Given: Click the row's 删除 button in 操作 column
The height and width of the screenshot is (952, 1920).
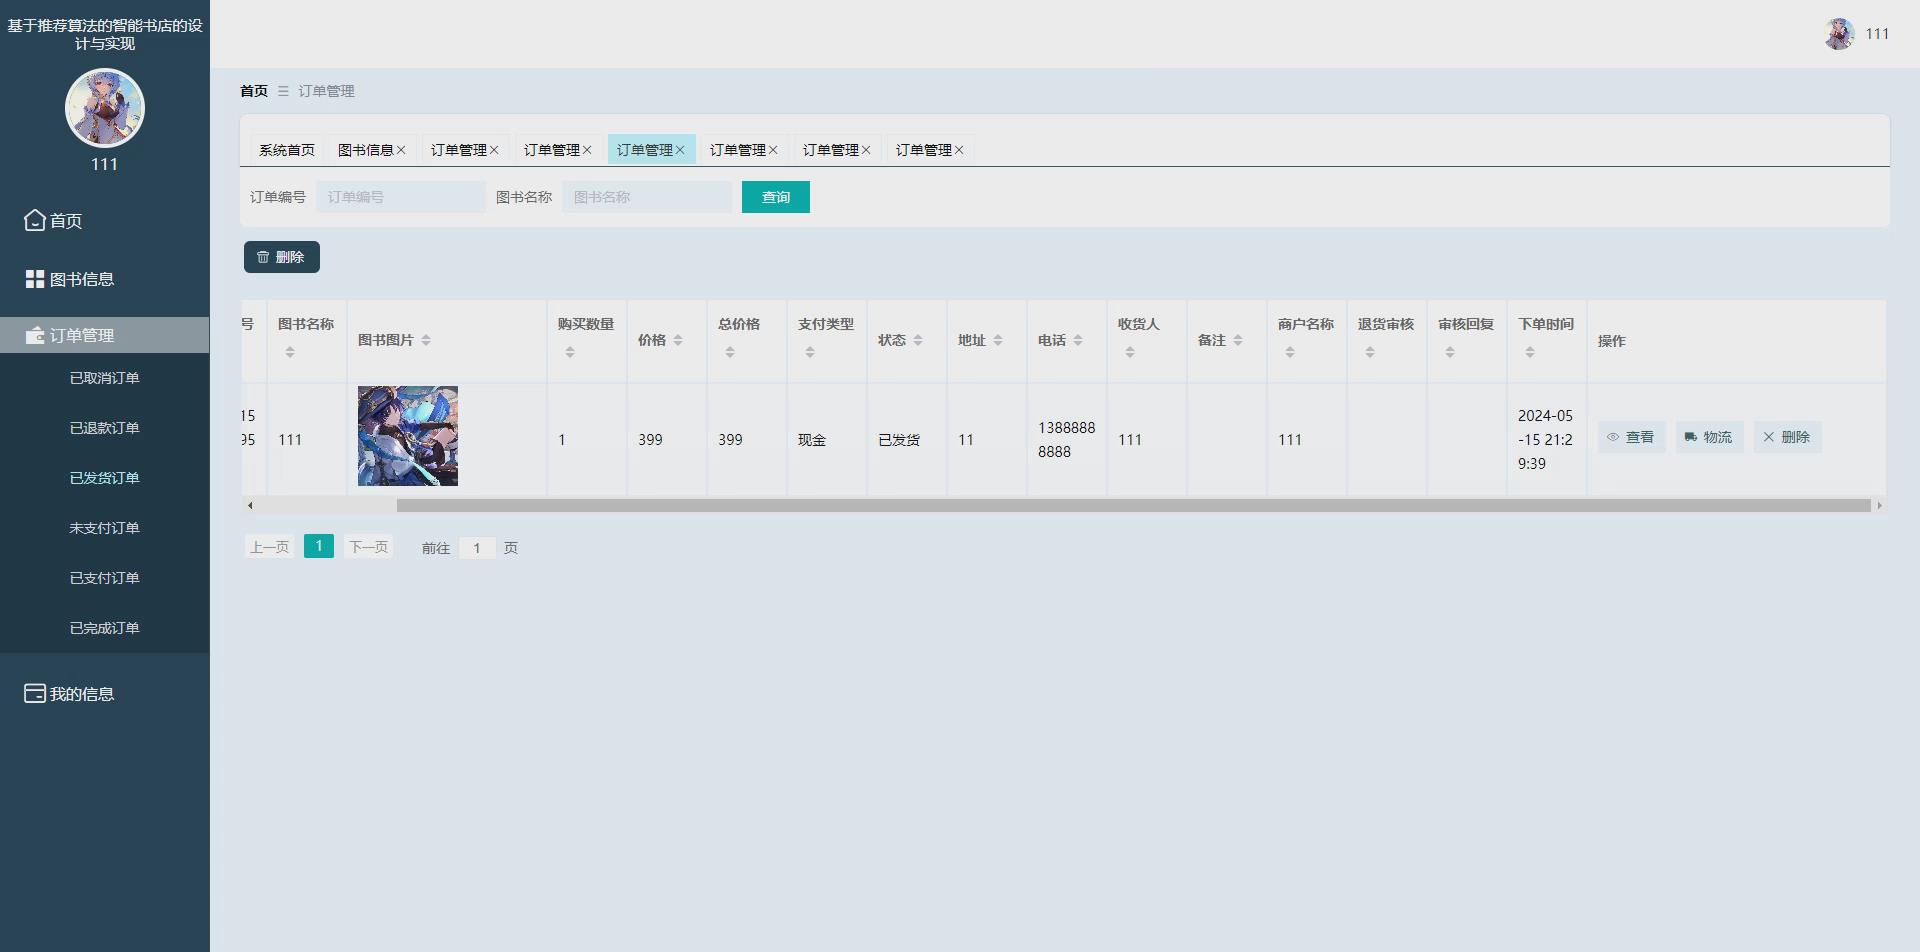Looking at the screenshot, I should pyautogui.click(x=1787, y=437).
